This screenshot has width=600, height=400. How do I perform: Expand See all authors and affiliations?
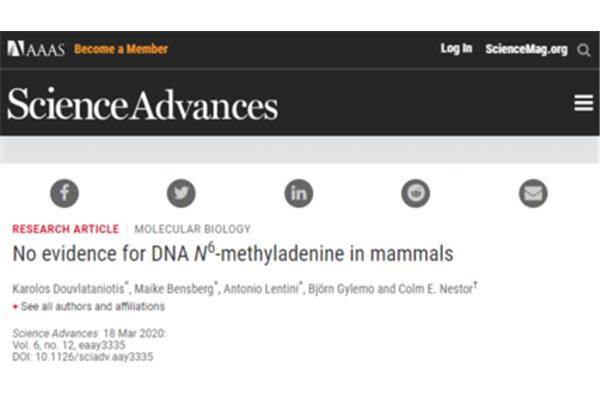click(89, 307)
